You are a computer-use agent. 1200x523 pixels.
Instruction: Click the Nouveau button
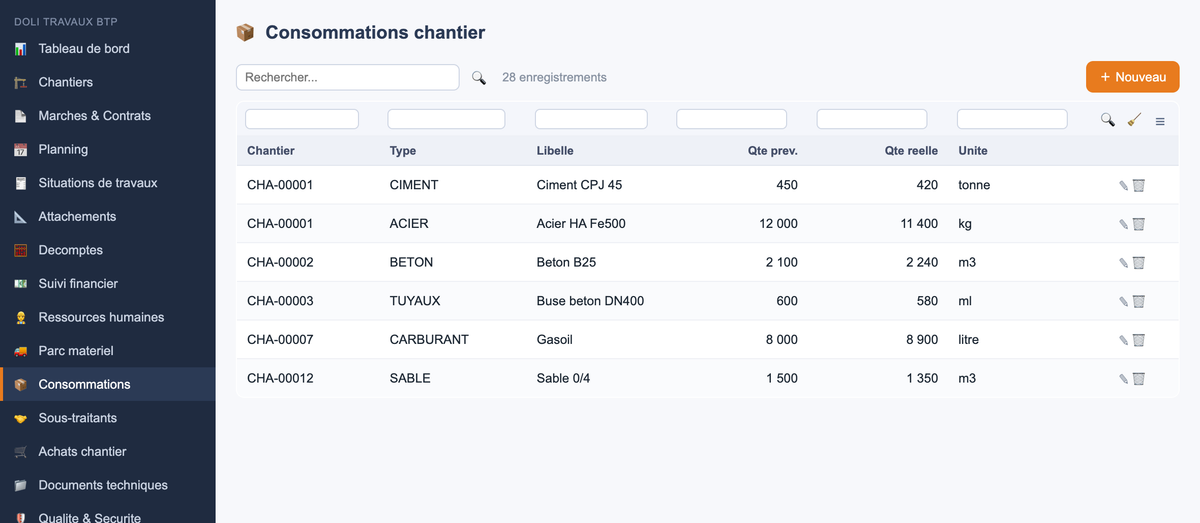[1133, 77]
